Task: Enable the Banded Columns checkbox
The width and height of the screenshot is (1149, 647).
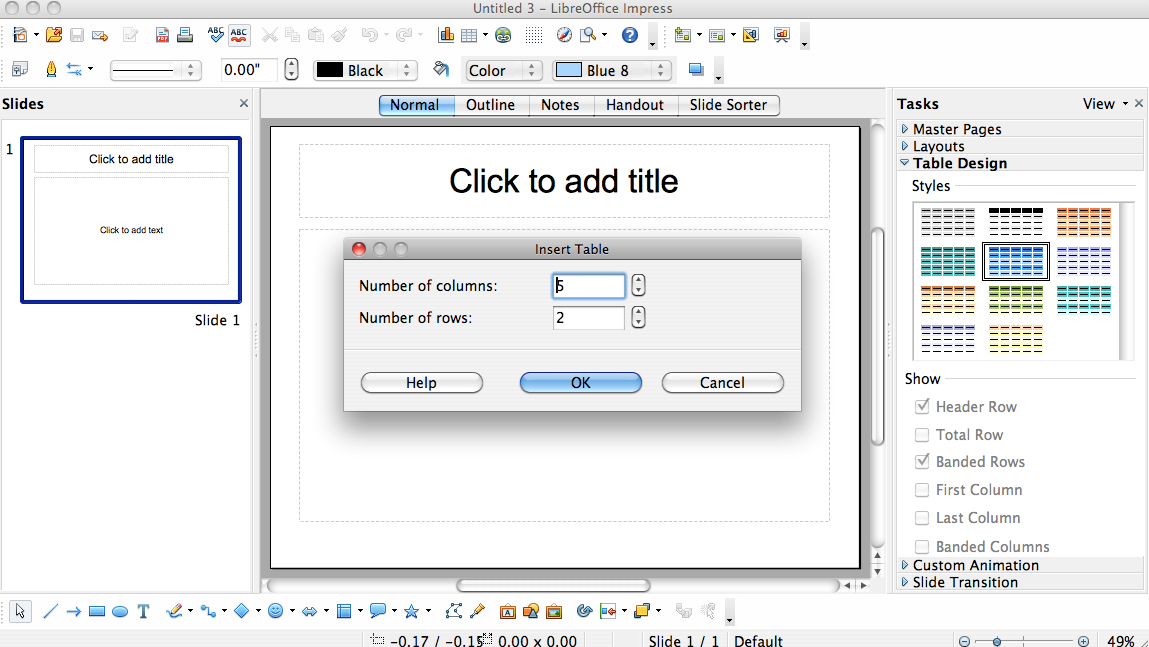Action: 922,547
